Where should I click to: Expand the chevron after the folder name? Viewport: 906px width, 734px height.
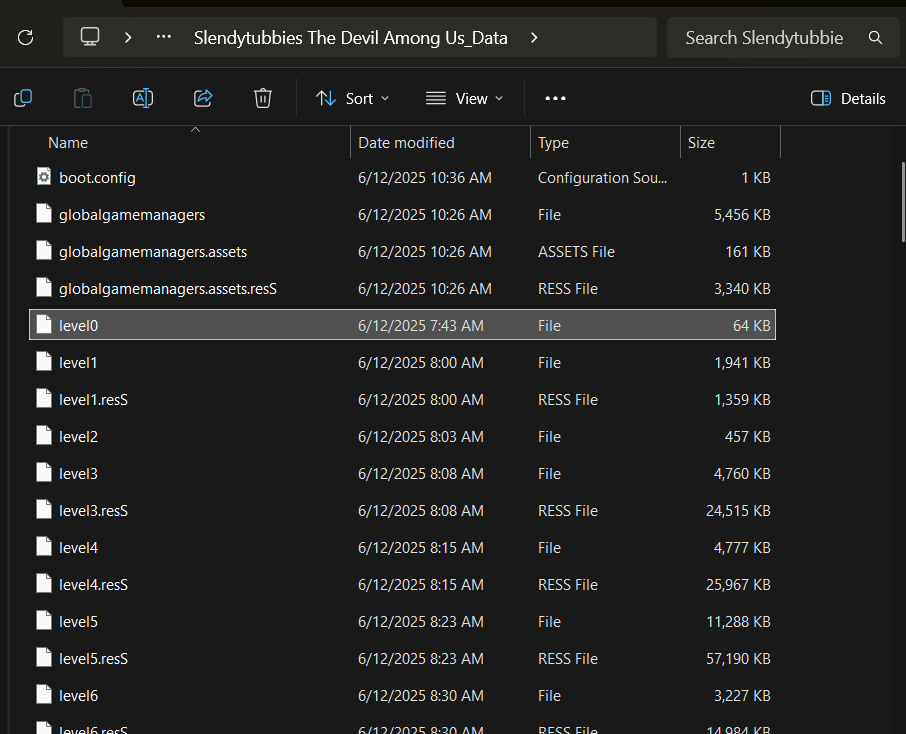coord(534,38)
